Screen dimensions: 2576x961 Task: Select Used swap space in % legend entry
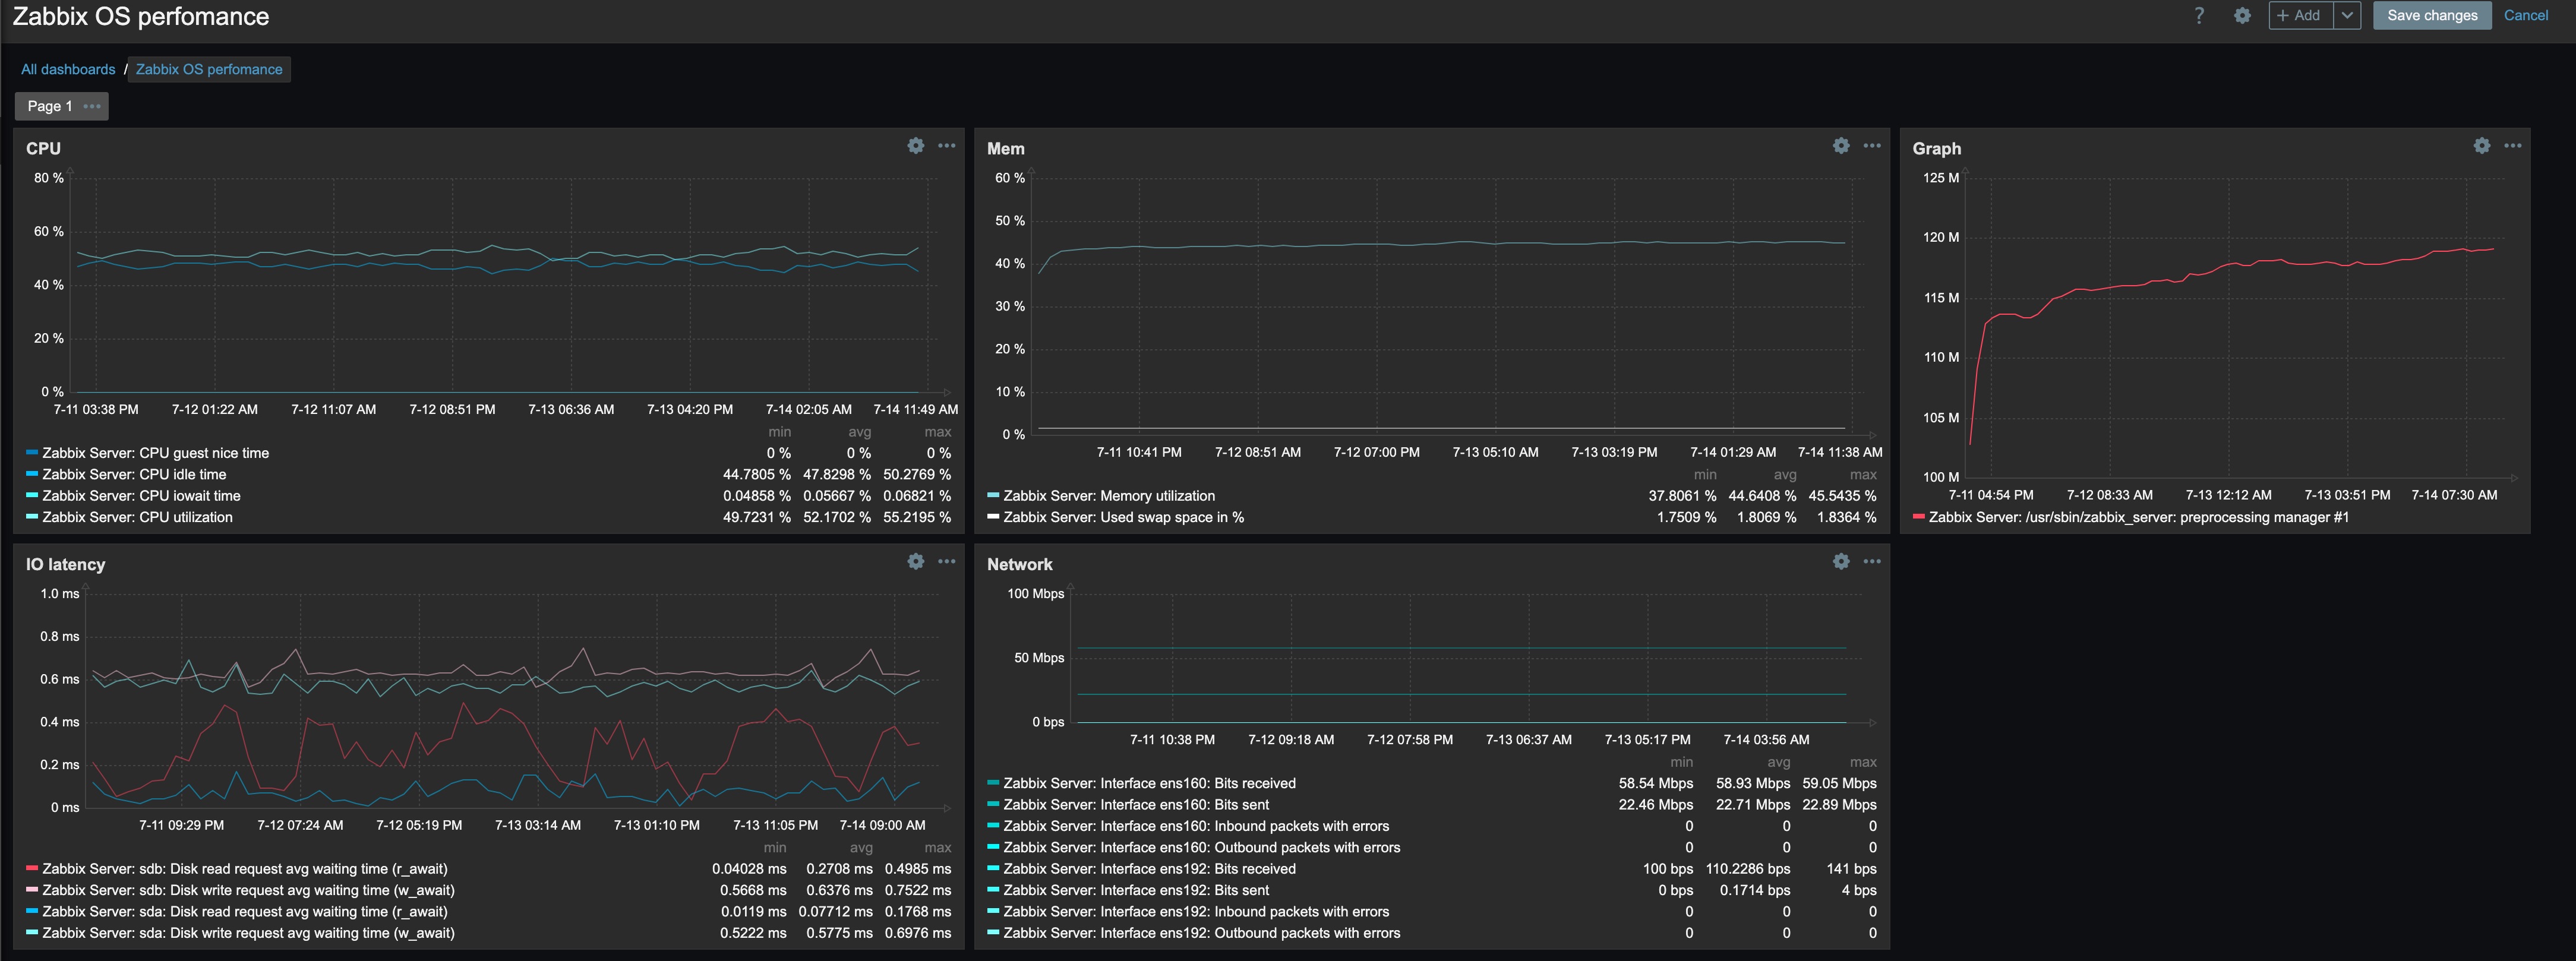pyautogui.click(x=1123, y=517)
